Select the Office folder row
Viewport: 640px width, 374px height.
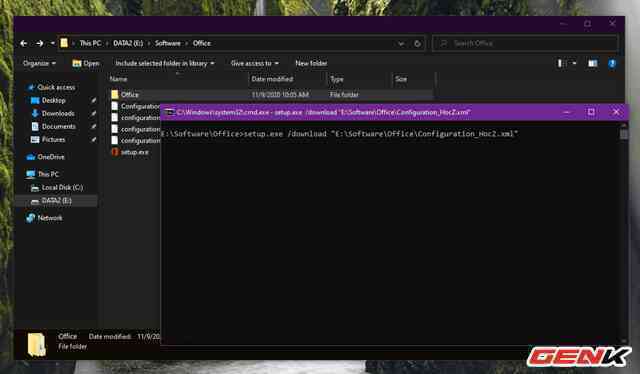pos(271,95)
